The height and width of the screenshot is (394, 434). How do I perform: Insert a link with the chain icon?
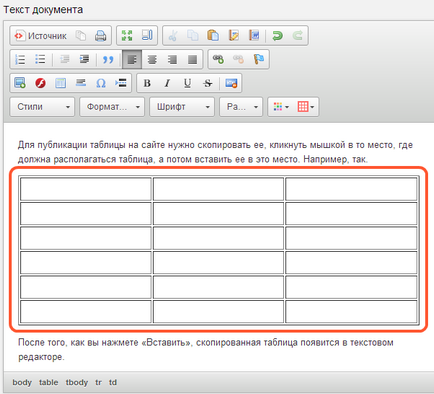(218, 59)
